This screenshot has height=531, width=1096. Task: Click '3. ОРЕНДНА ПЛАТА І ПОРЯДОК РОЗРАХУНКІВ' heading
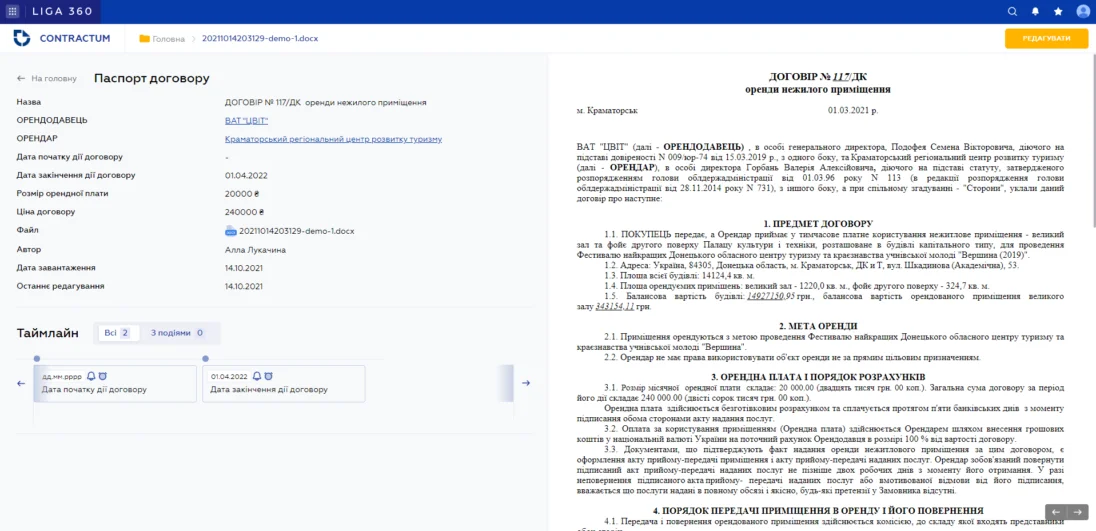[818, 377]
